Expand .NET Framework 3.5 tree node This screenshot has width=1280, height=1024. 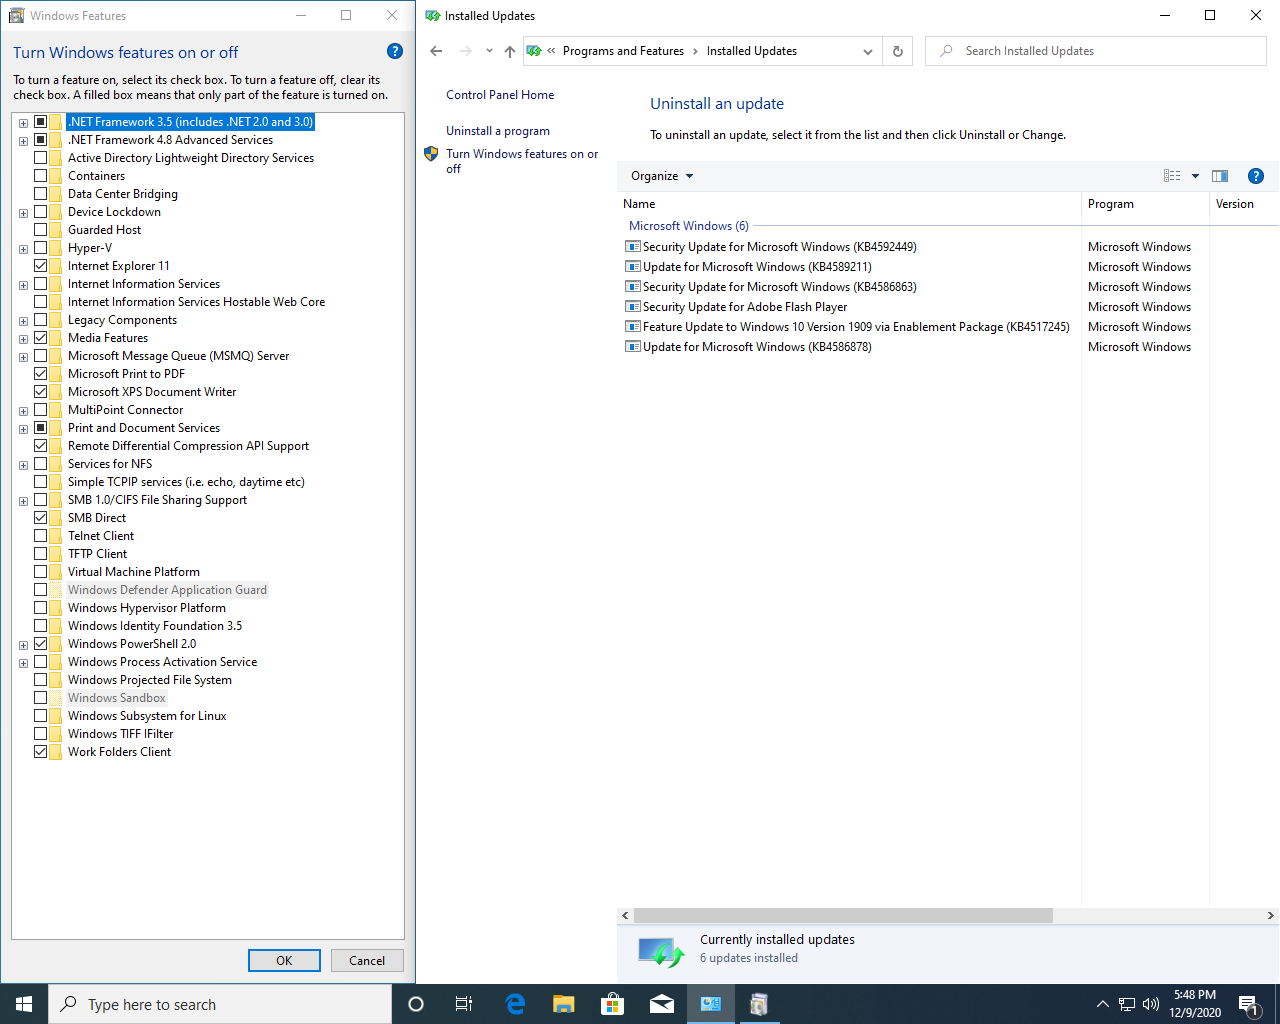pyautogui.click(x=23, y=123)
